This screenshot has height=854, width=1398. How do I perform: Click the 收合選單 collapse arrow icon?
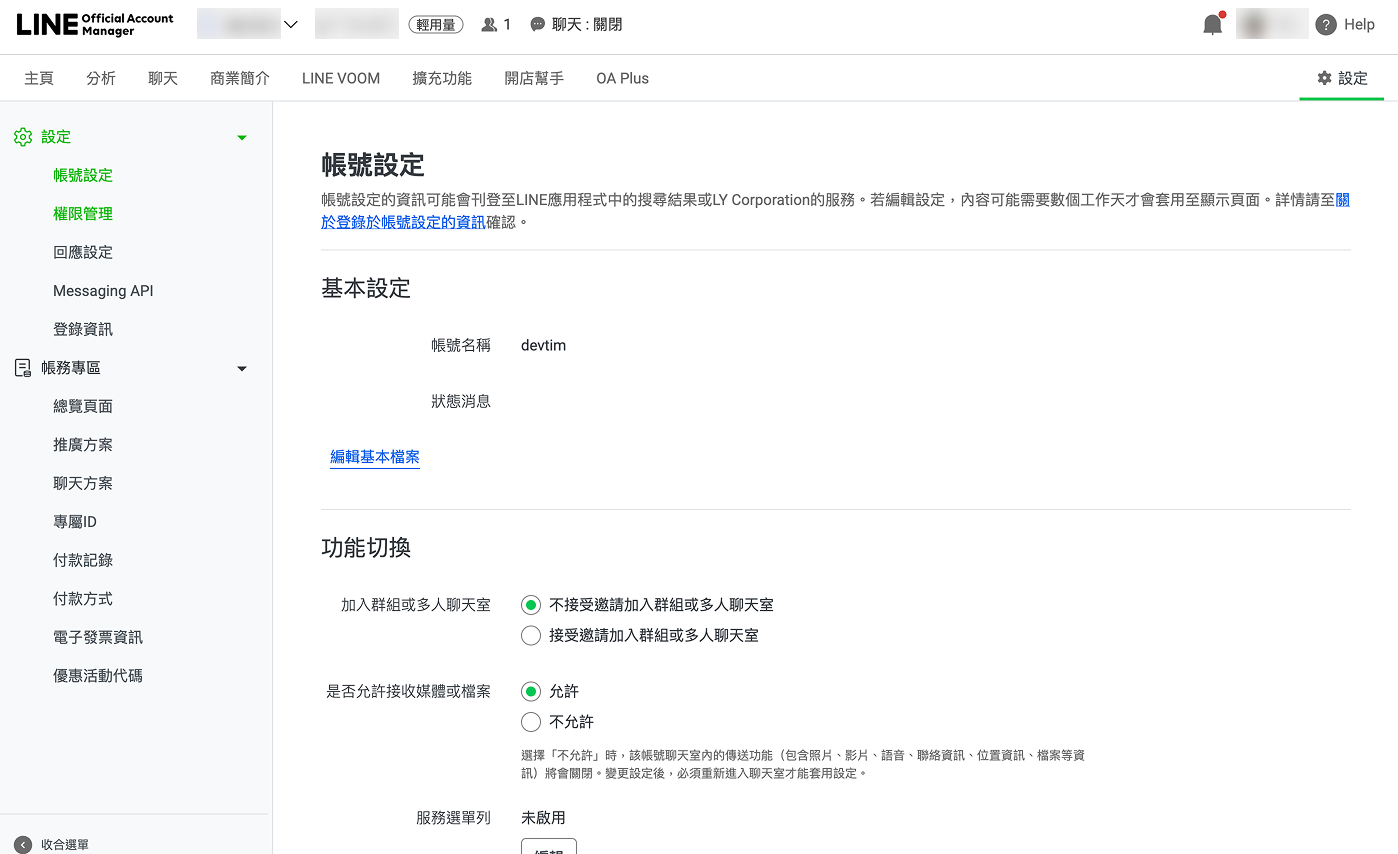pos(23,845)
